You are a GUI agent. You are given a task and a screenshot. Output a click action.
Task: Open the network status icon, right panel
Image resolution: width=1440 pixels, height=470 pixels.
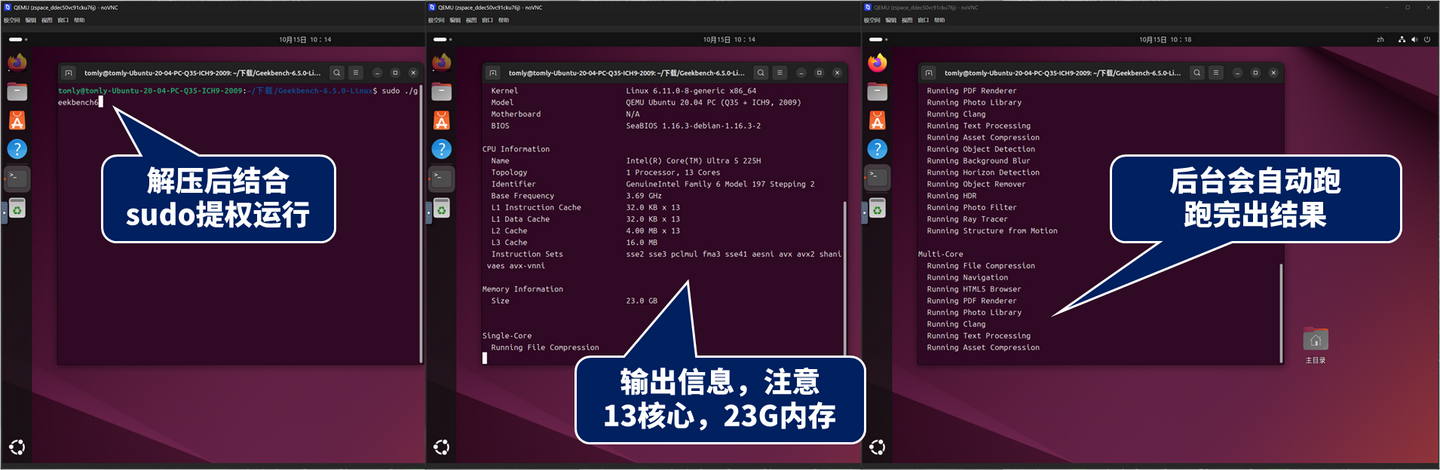click(1402, 39)
